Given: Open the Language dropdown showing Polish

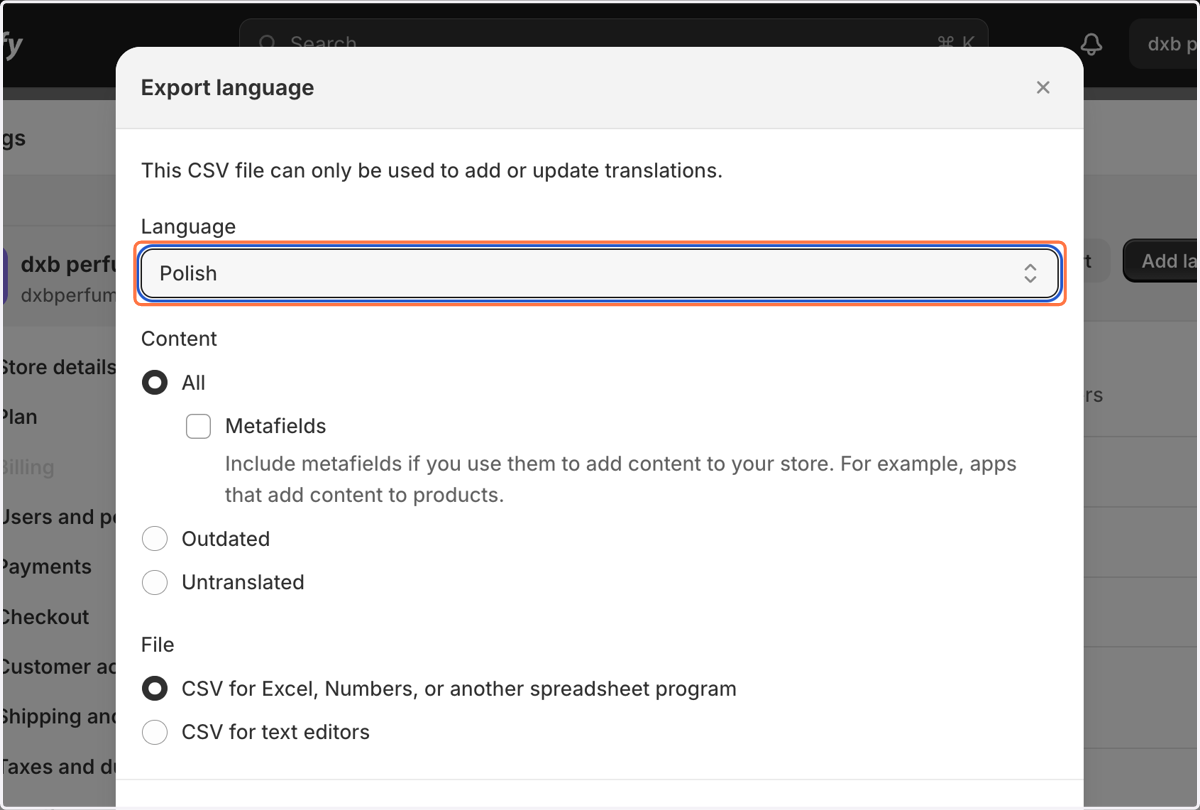Looking at the screenshot, I should click(600, 273).
